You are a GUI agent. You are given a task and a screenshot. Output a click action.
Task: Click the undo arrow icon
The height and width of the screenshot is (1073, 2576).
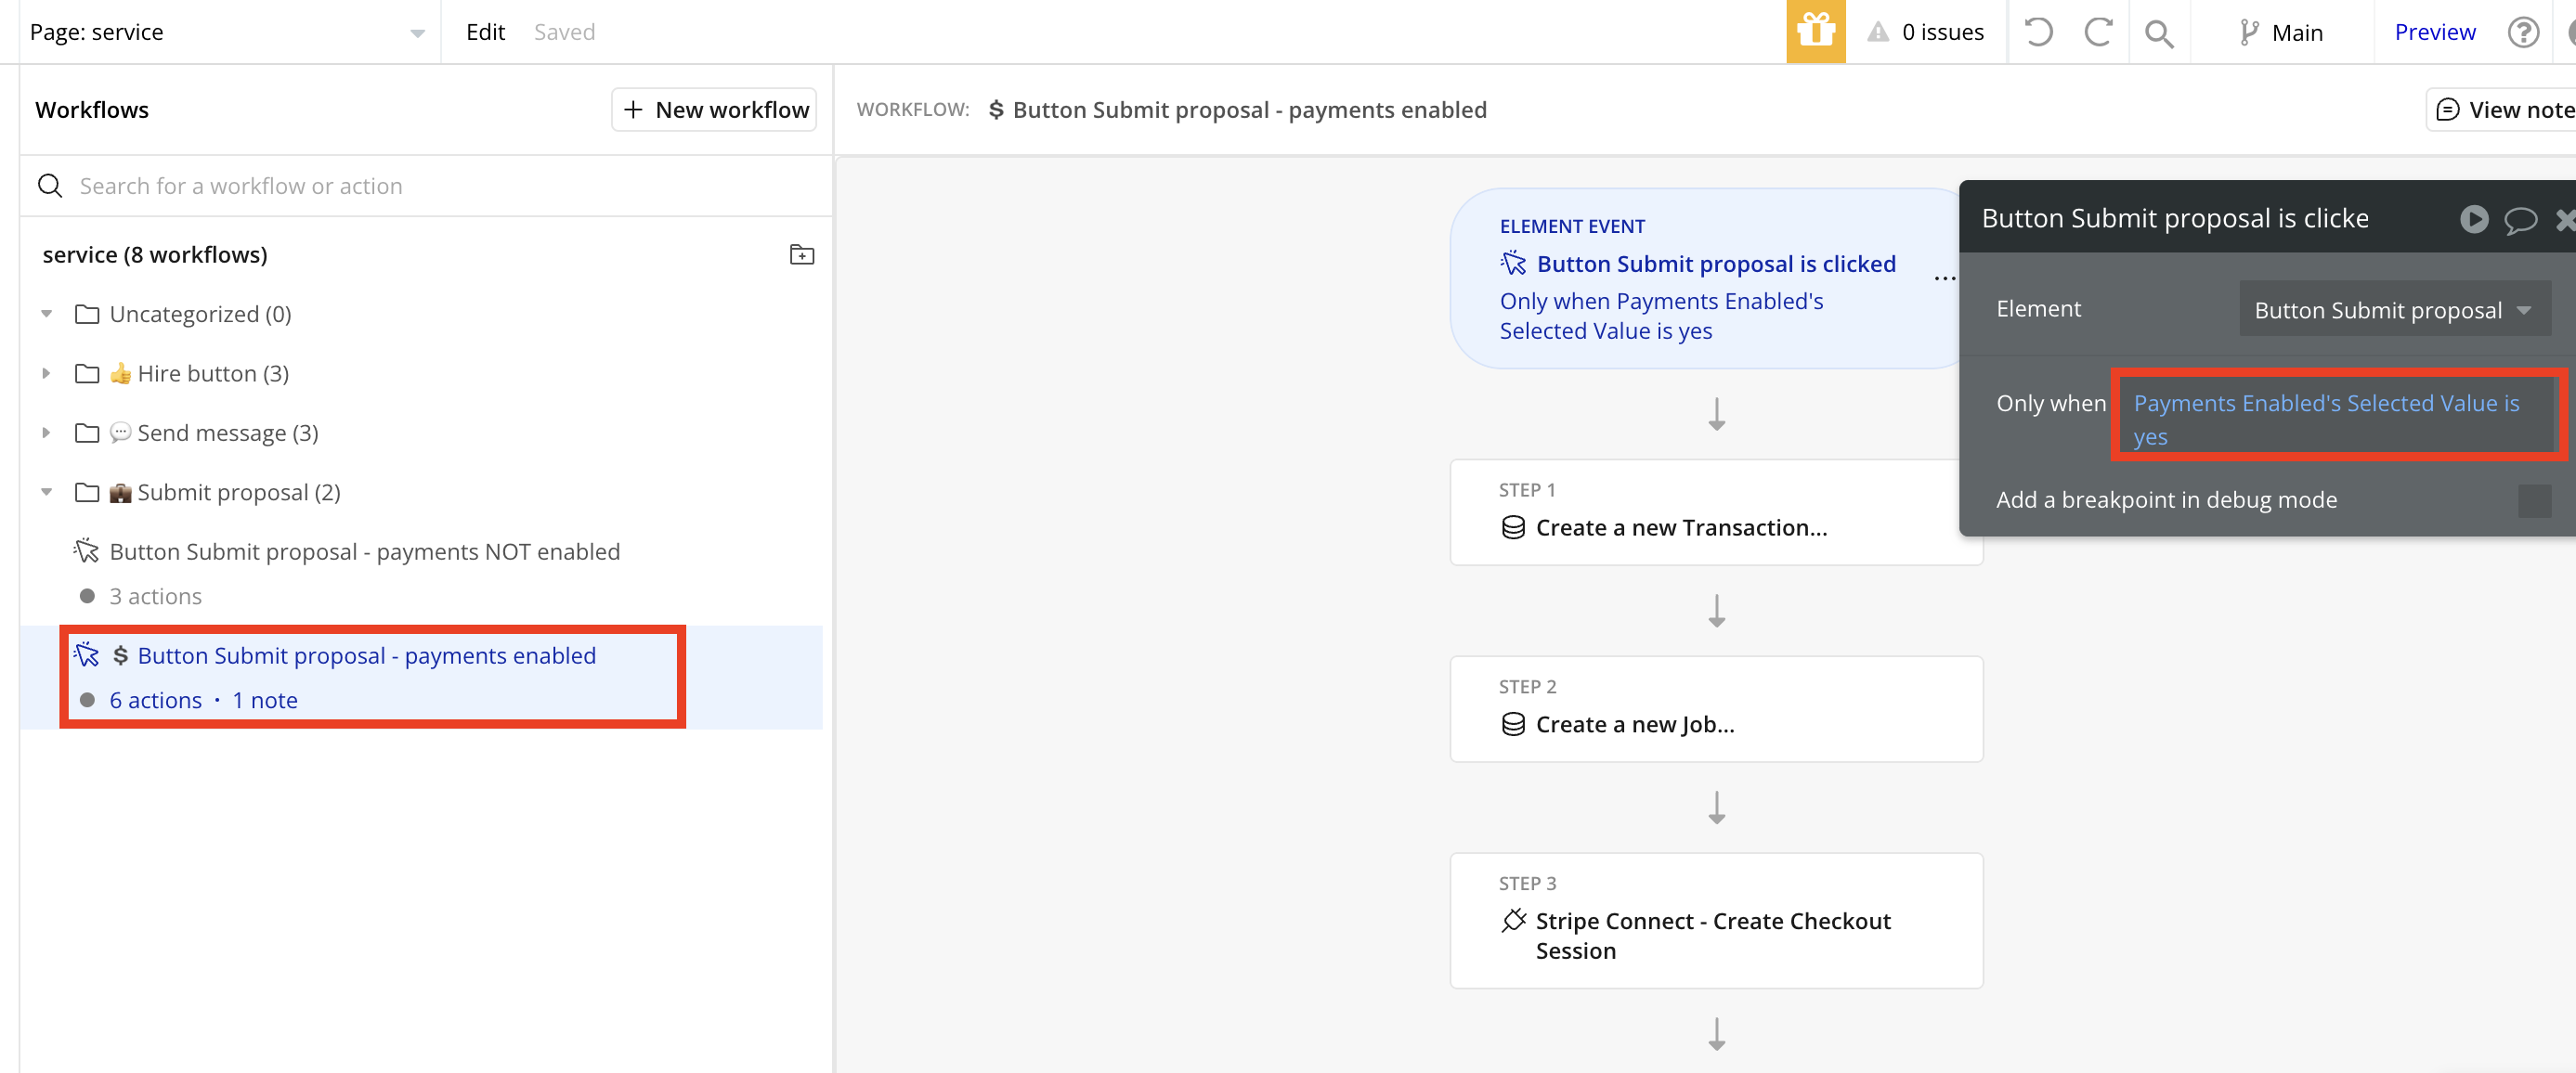pos(2038,32)
